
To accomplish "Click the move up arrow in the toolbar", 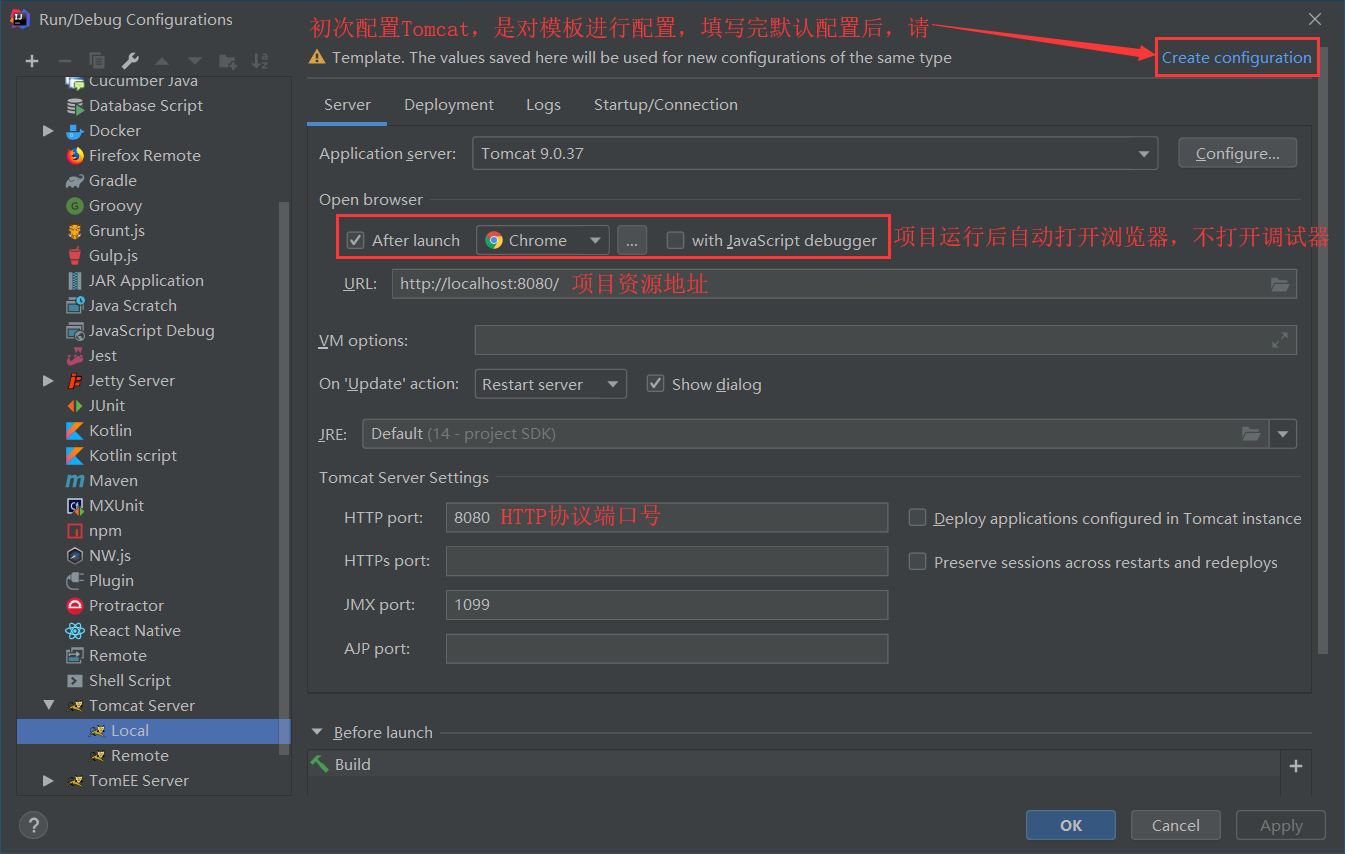I will 162,61.
